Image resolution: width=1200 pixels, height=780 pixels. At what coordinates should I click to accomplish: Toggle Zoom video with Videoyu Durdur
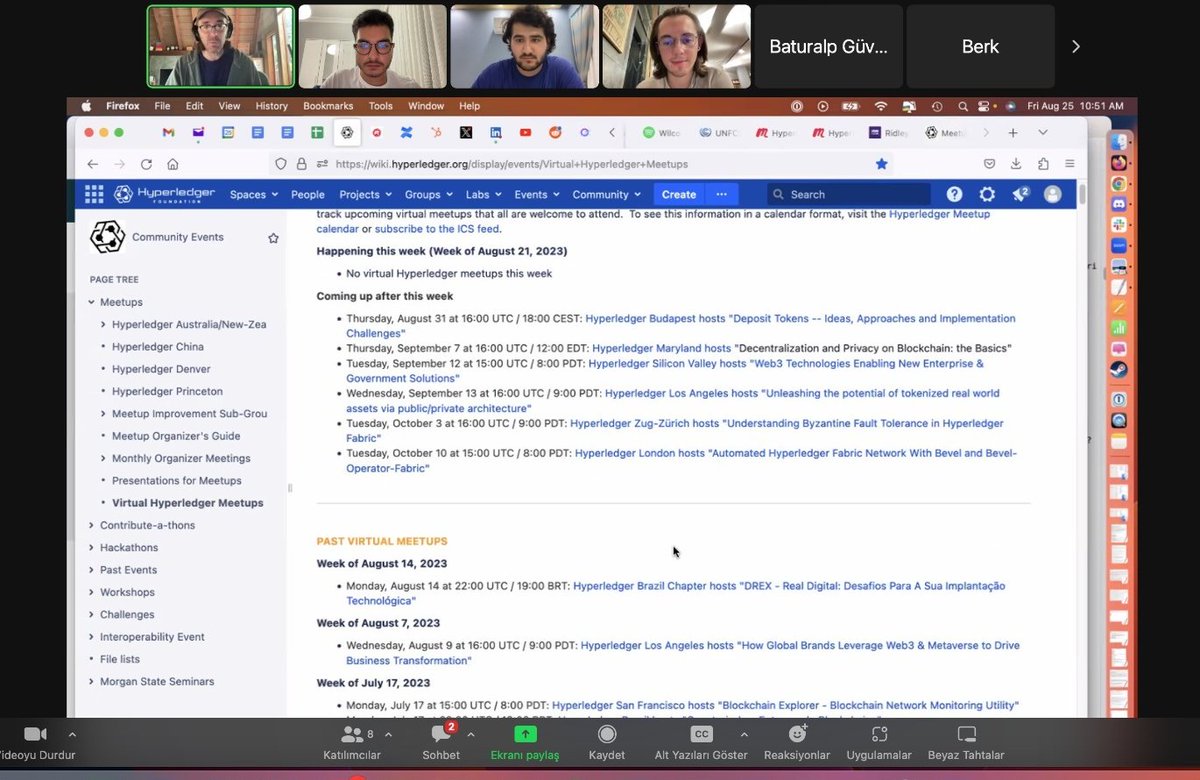(36, 741)
